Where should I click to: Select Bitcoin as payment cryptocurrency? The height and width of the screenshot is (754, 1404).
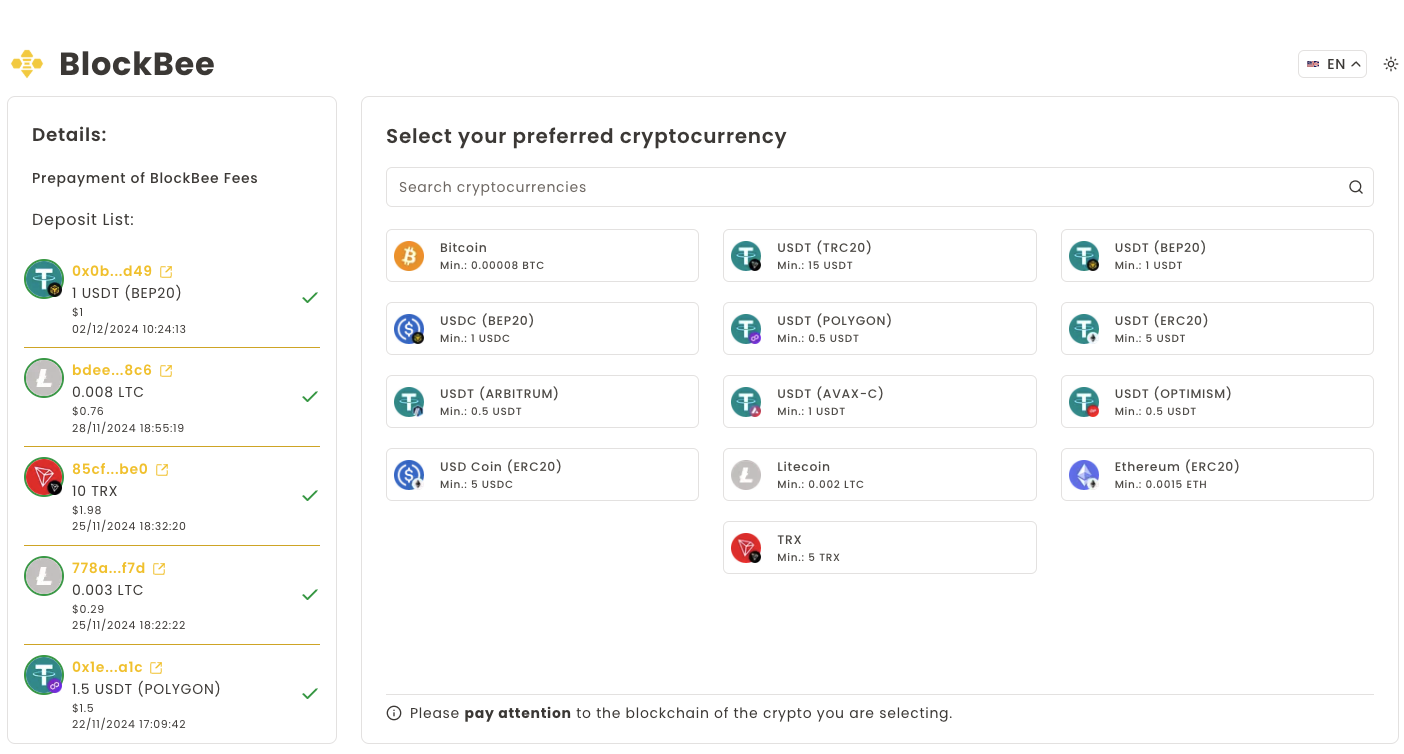542,256
